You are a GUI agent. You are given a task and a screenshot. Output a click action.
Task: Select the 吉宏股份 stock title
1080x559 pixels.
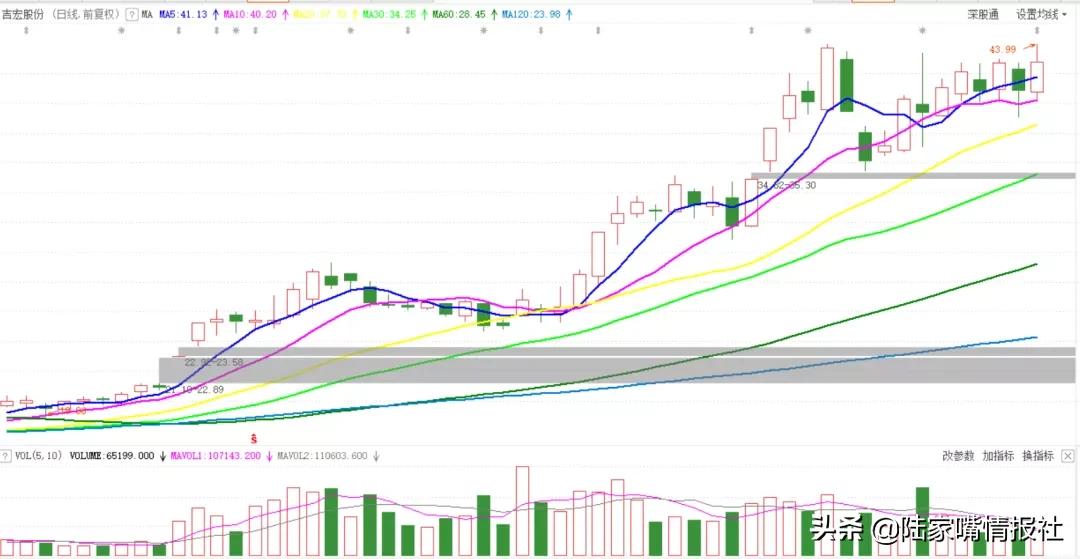(22, 14)
